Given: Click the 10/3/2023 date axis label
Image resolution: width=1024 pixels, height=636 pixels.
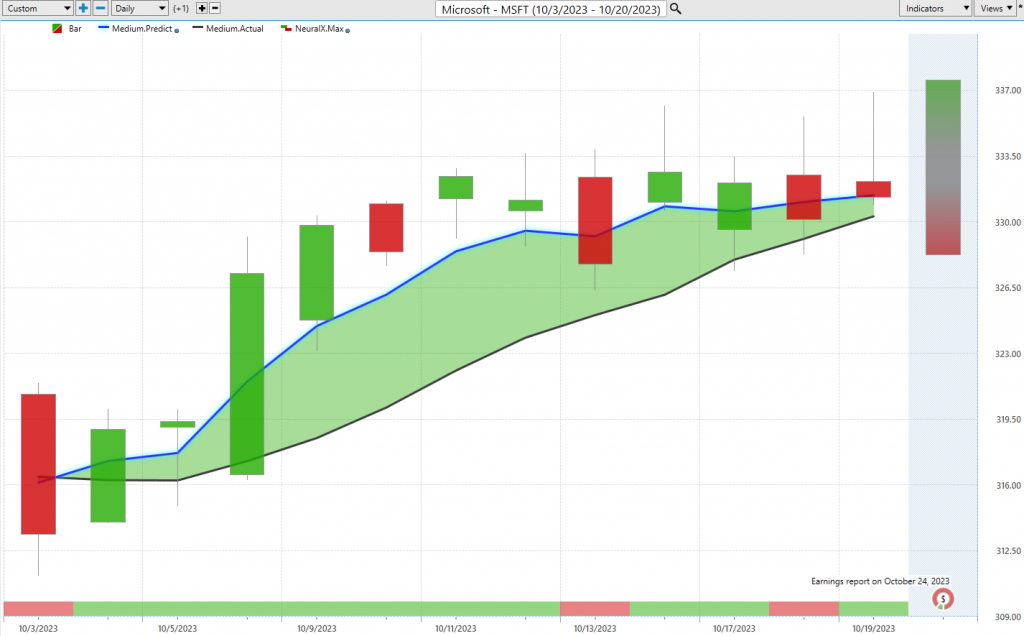Looking at the screenshot, I should (x=38, y=628).
